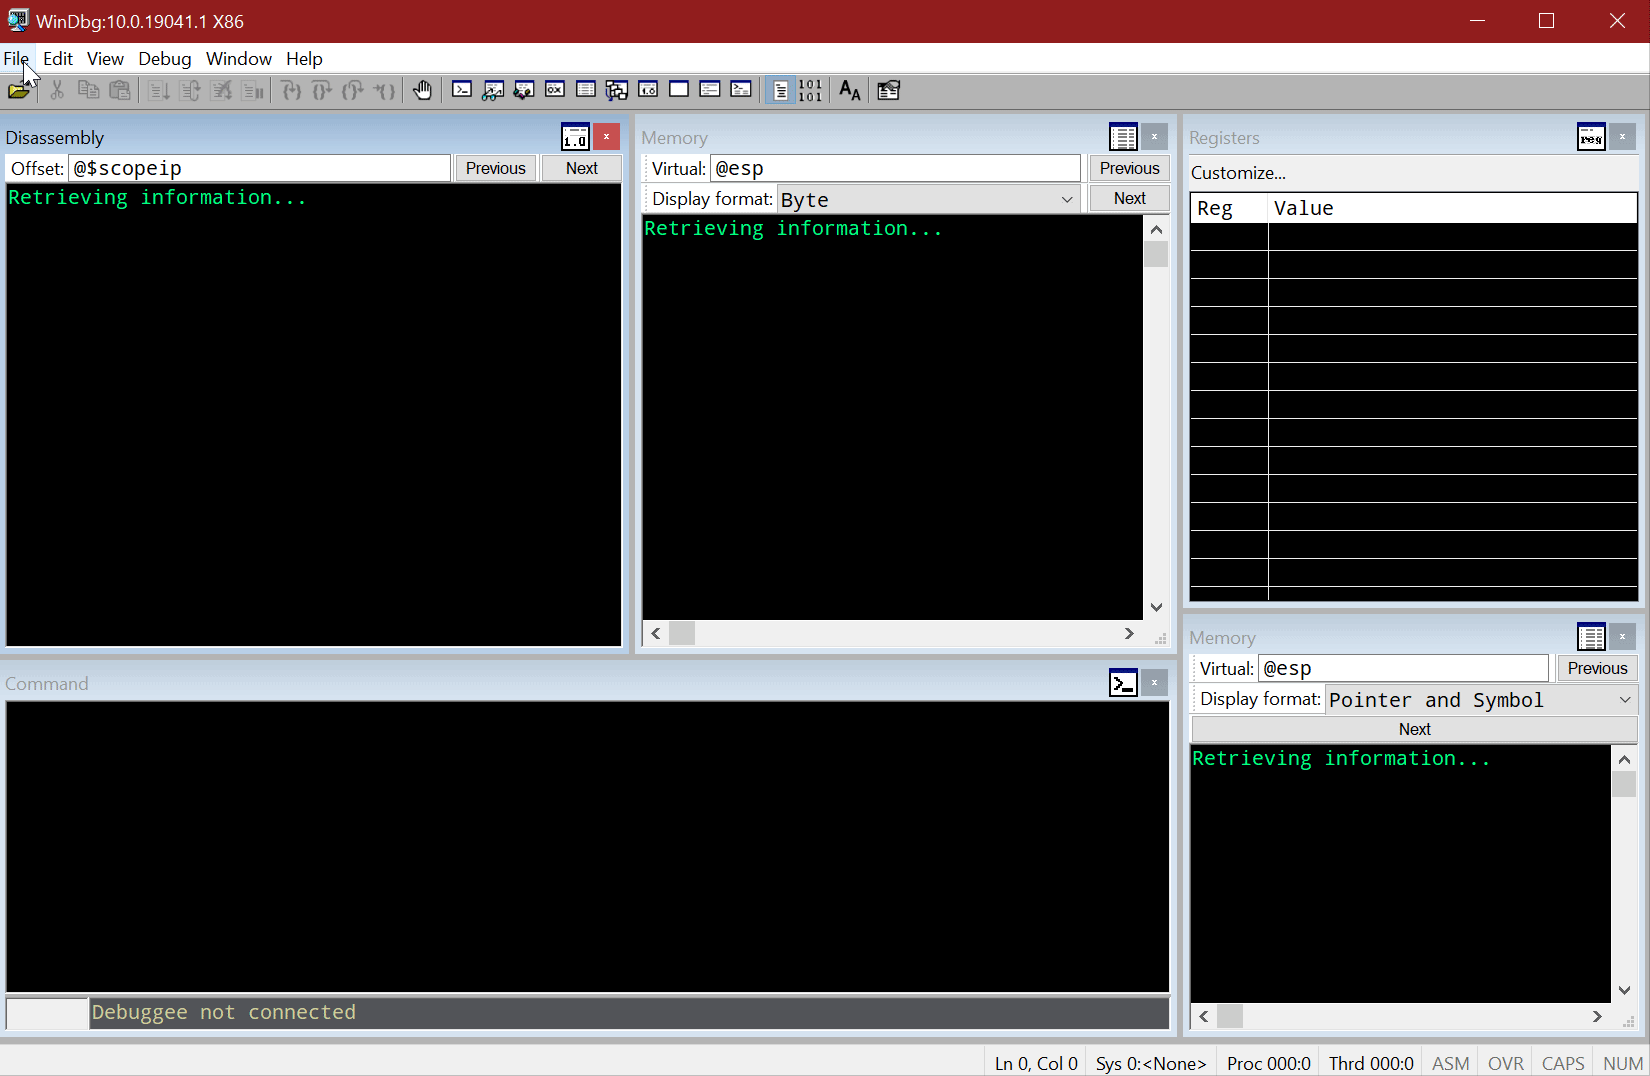Image resolution: width=1650 pixels, height=1076 pixels.
Task: Open top Memory panel menu icon
Action: 1123,137
